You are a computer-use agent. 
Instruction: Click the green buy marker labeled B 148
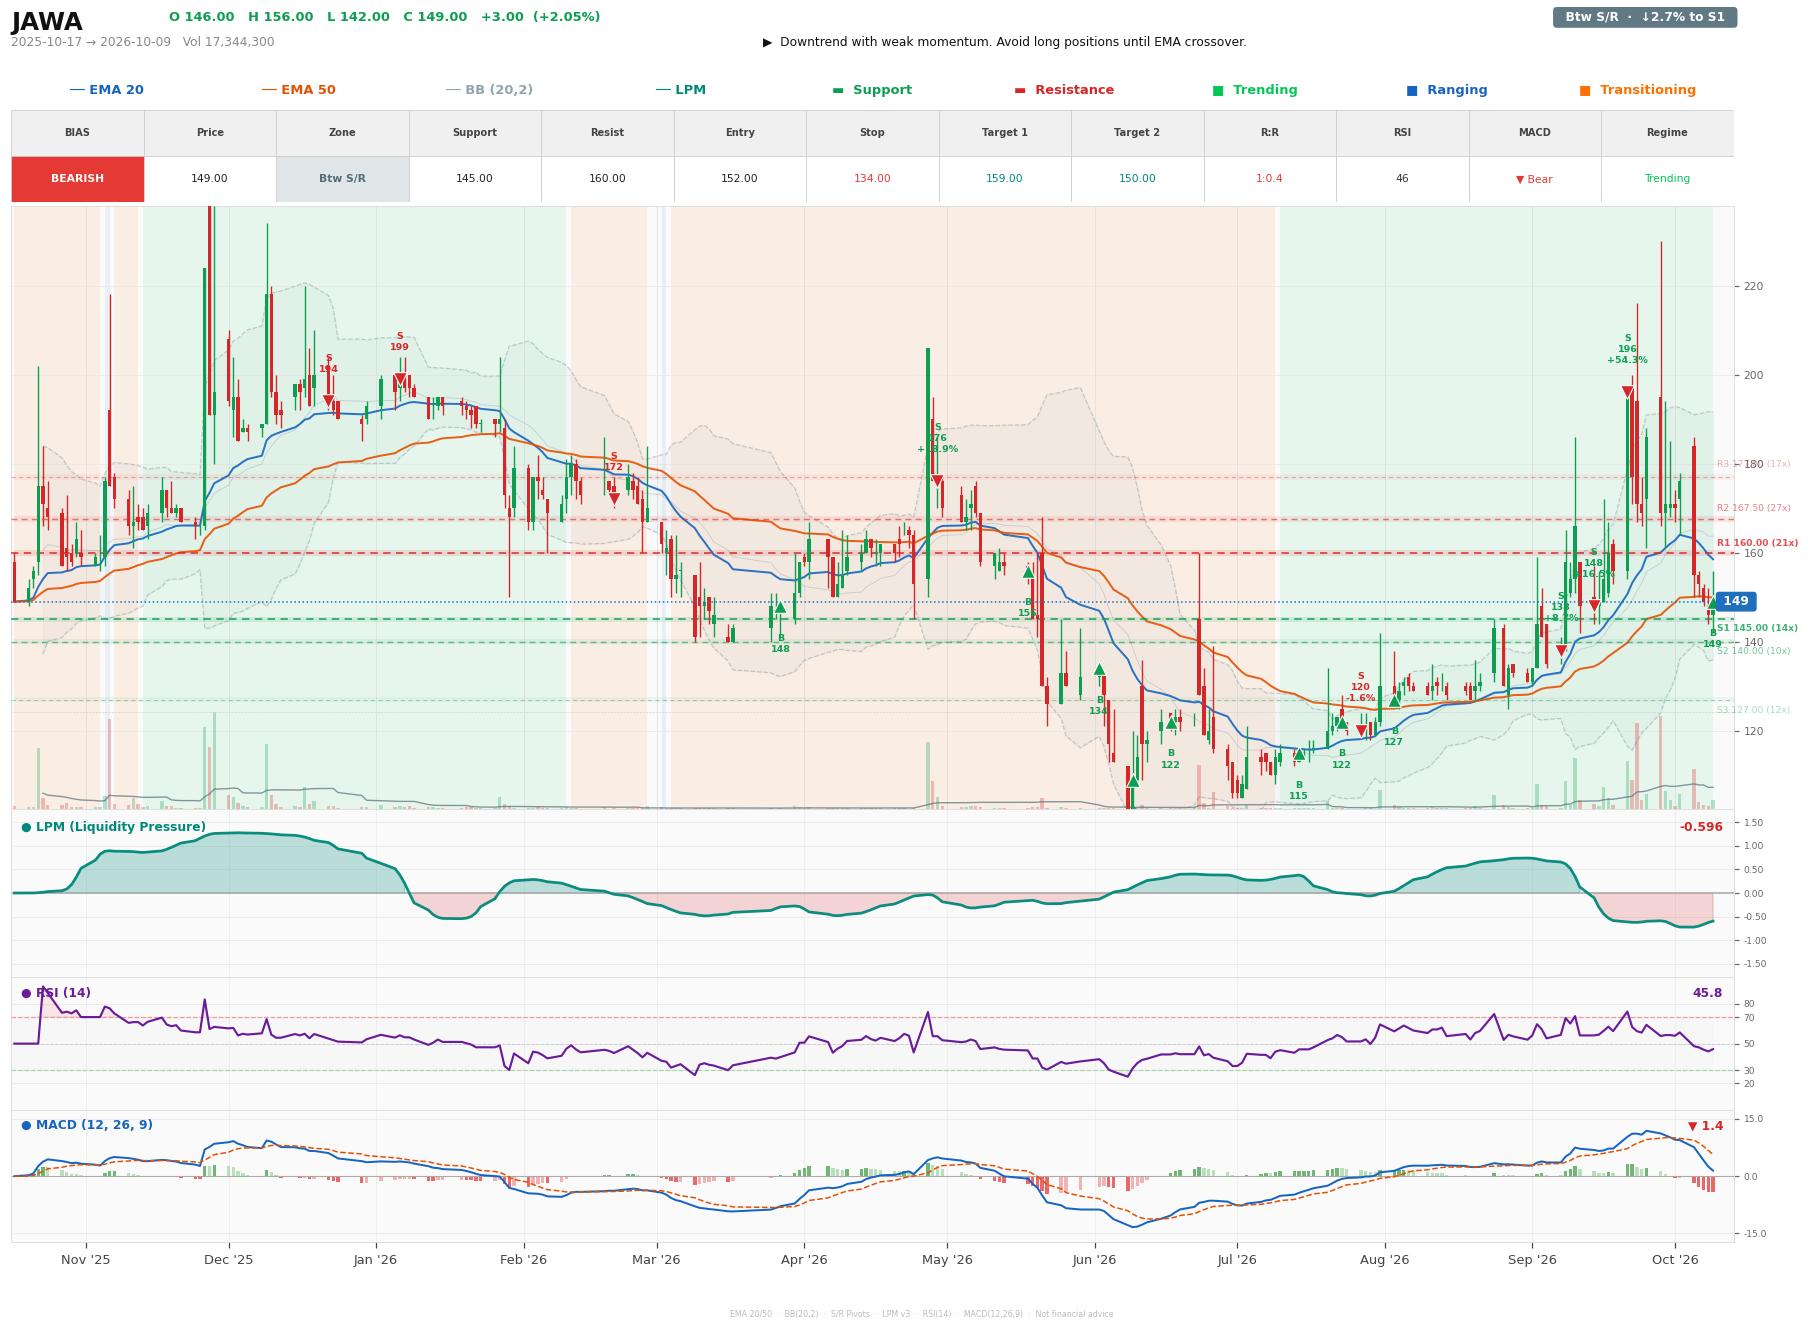point(780,607)
